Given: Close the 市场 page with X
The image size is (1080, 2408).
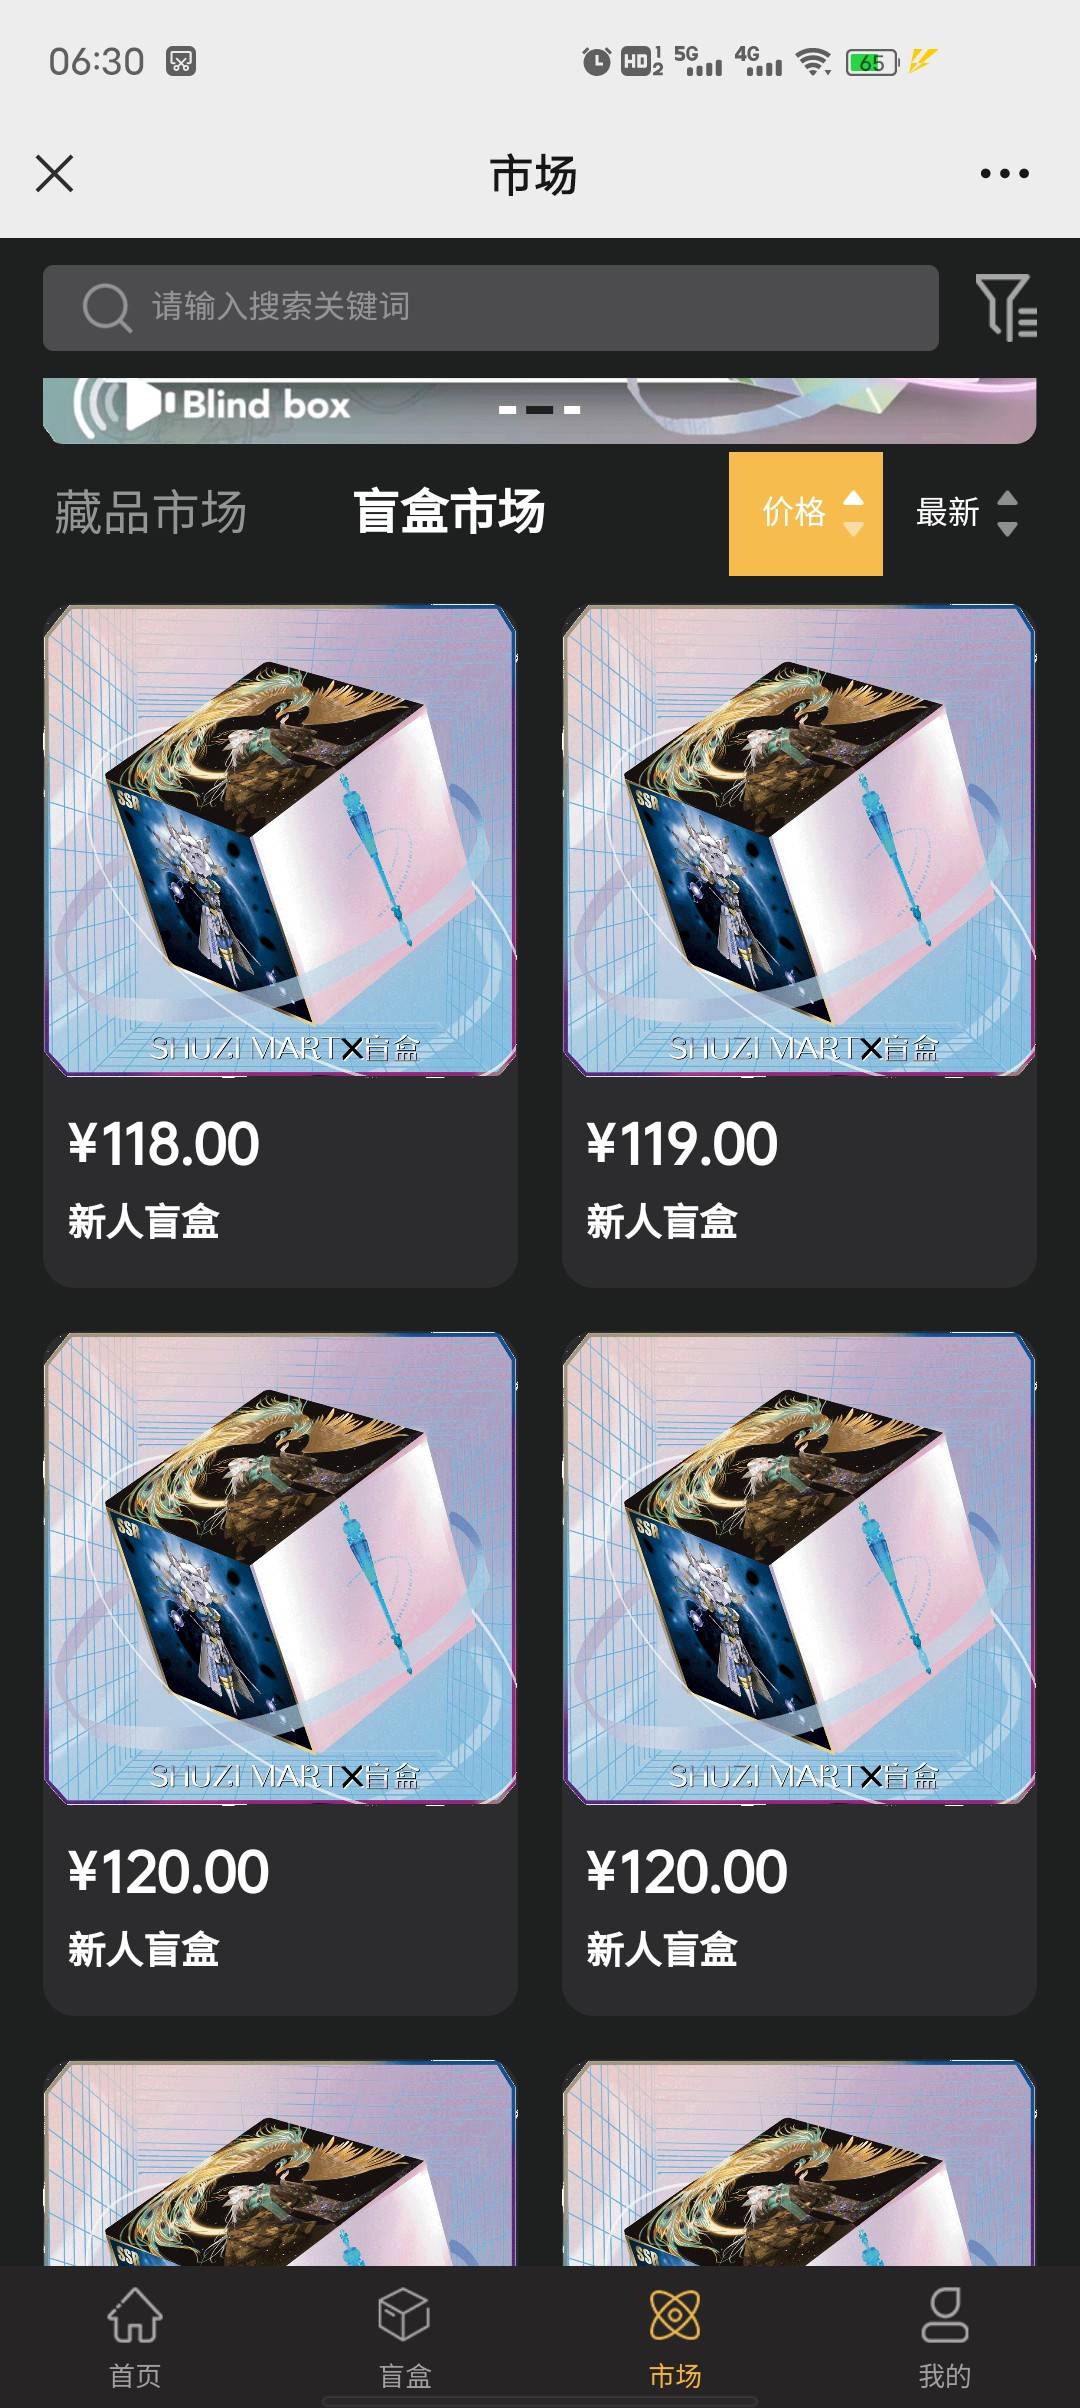Looking at the screenshot, I should click(54, 173).
